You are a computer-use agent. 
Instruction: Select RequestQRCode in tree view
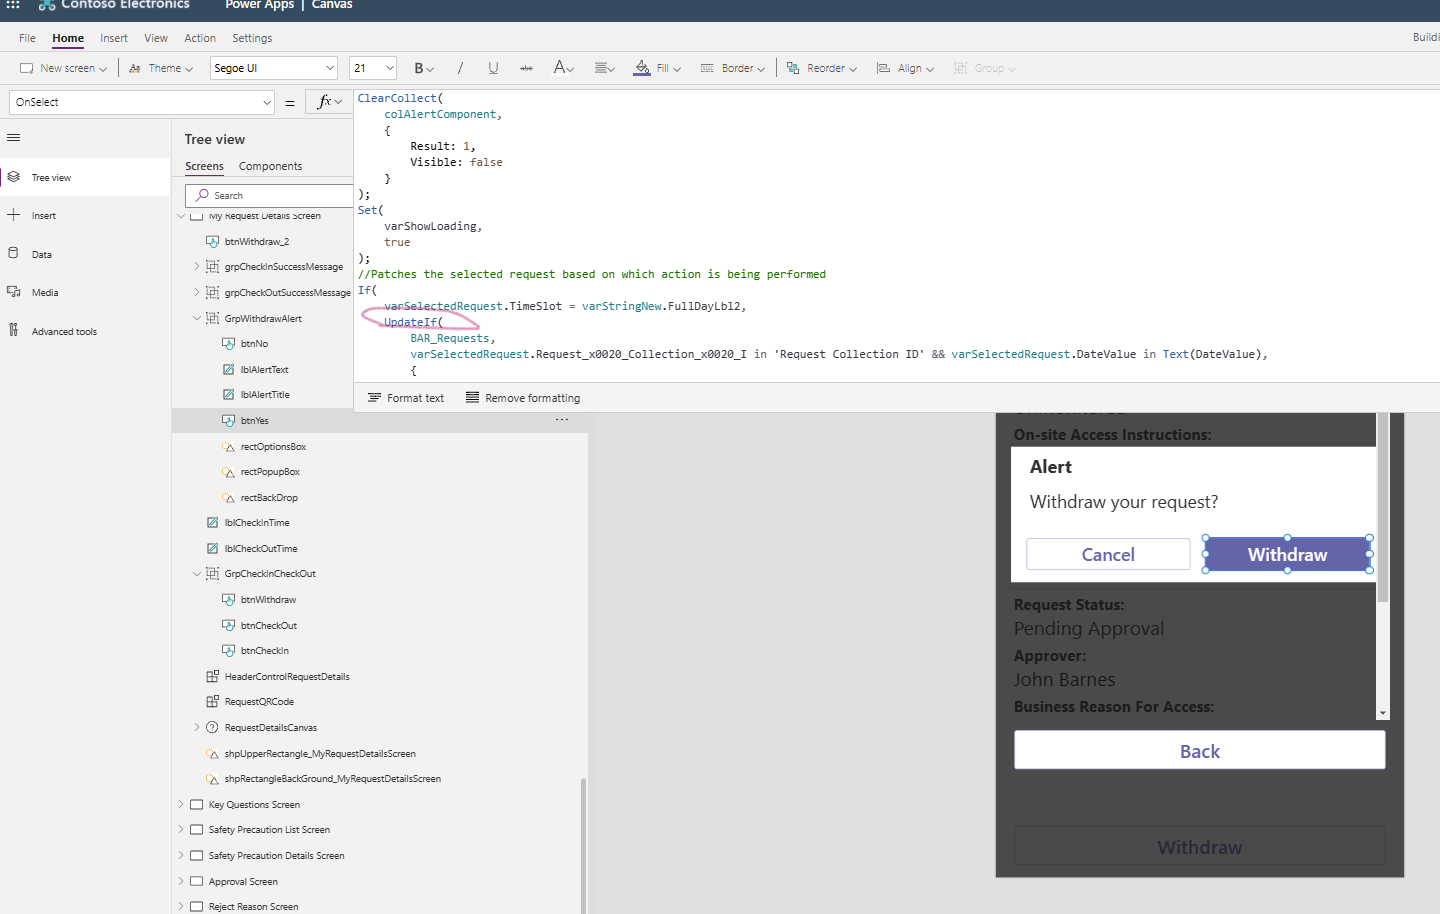tap(259, 702)
